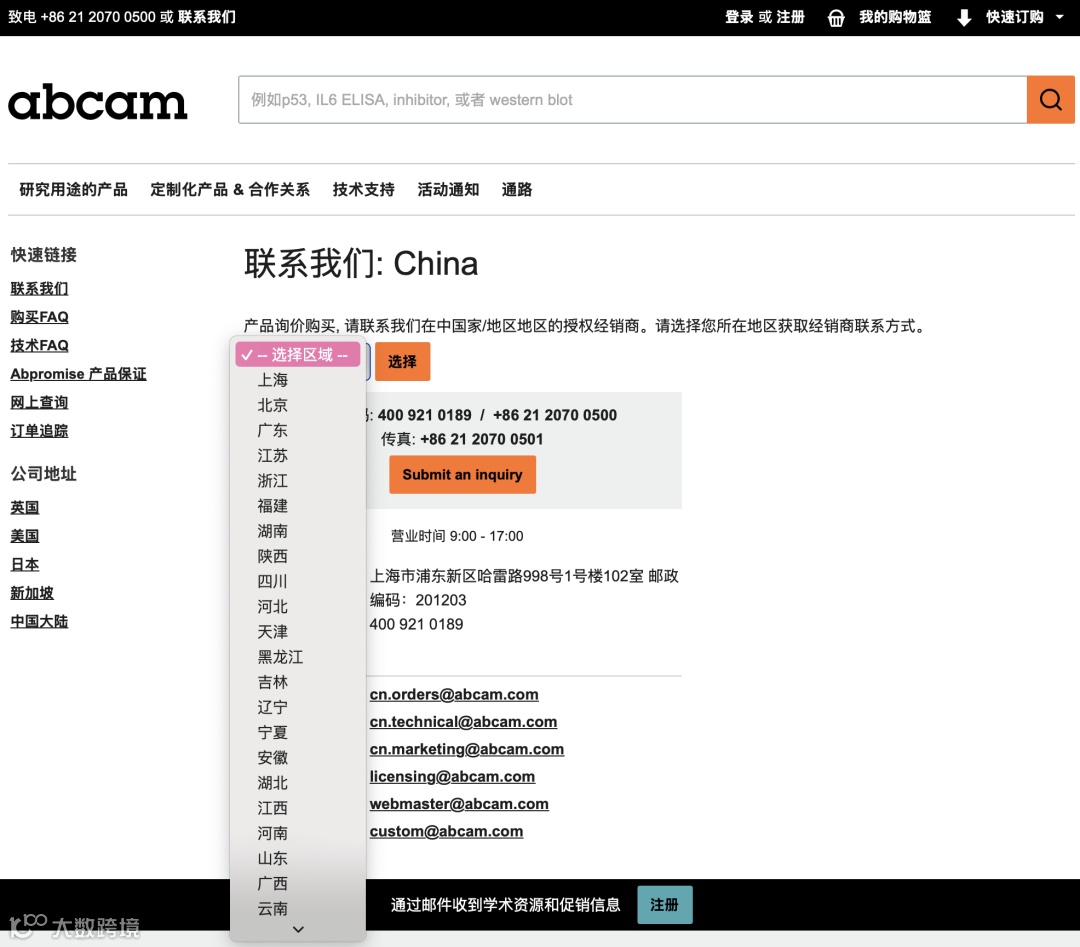Open 快速订购 link

1015,17
